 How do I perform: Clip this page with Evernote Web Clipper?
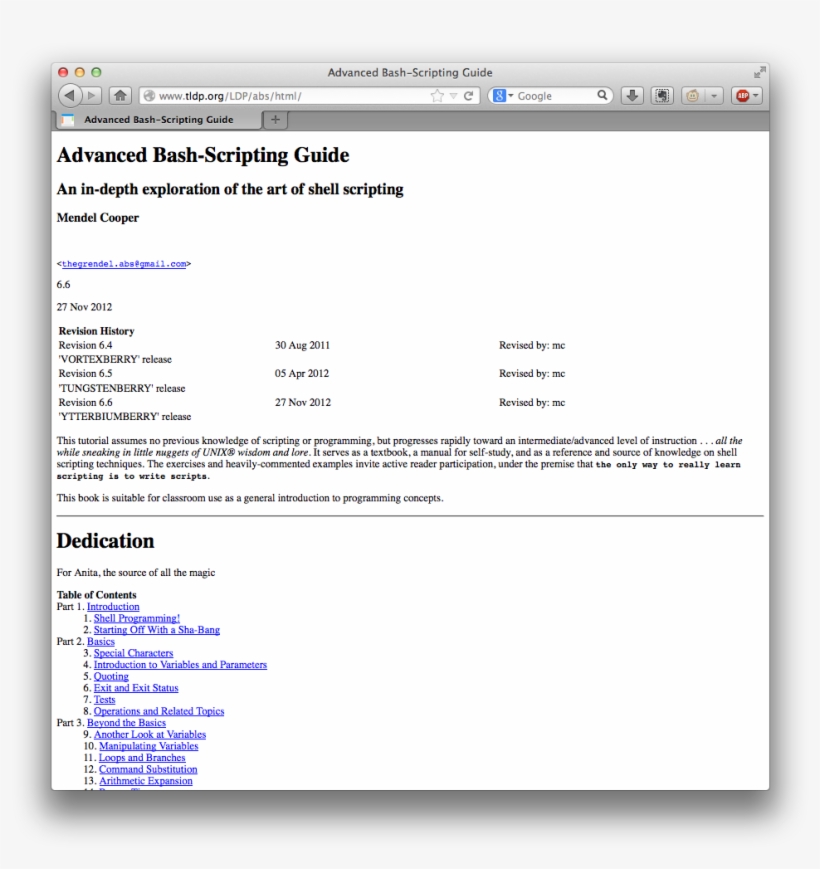click(x=662, y=95)
